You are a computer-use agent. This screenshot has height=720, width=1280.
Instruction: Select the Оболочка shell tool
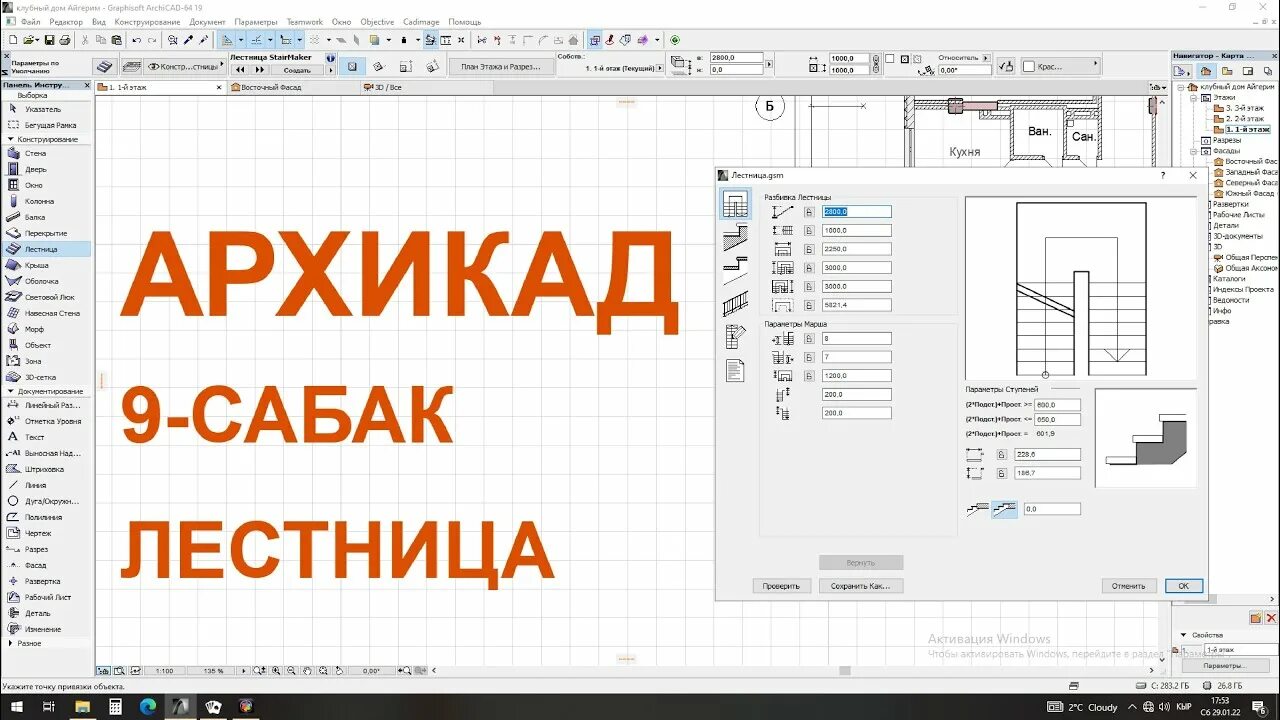pos(46,281)
